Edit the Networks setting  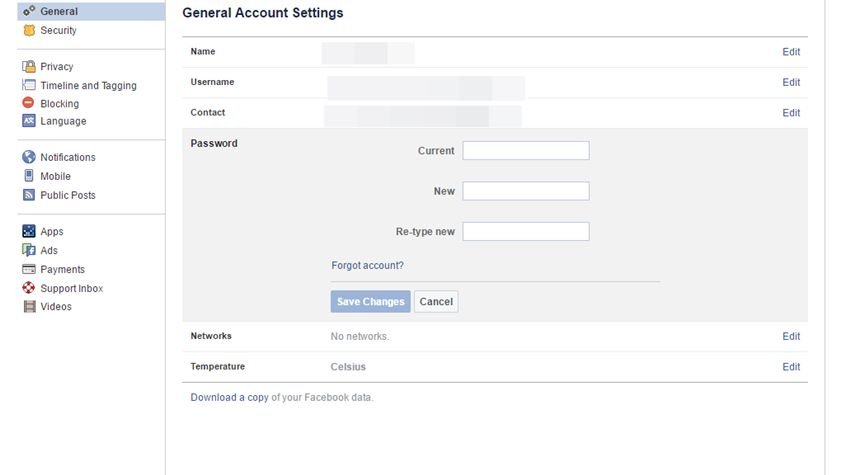pos(791,336)
